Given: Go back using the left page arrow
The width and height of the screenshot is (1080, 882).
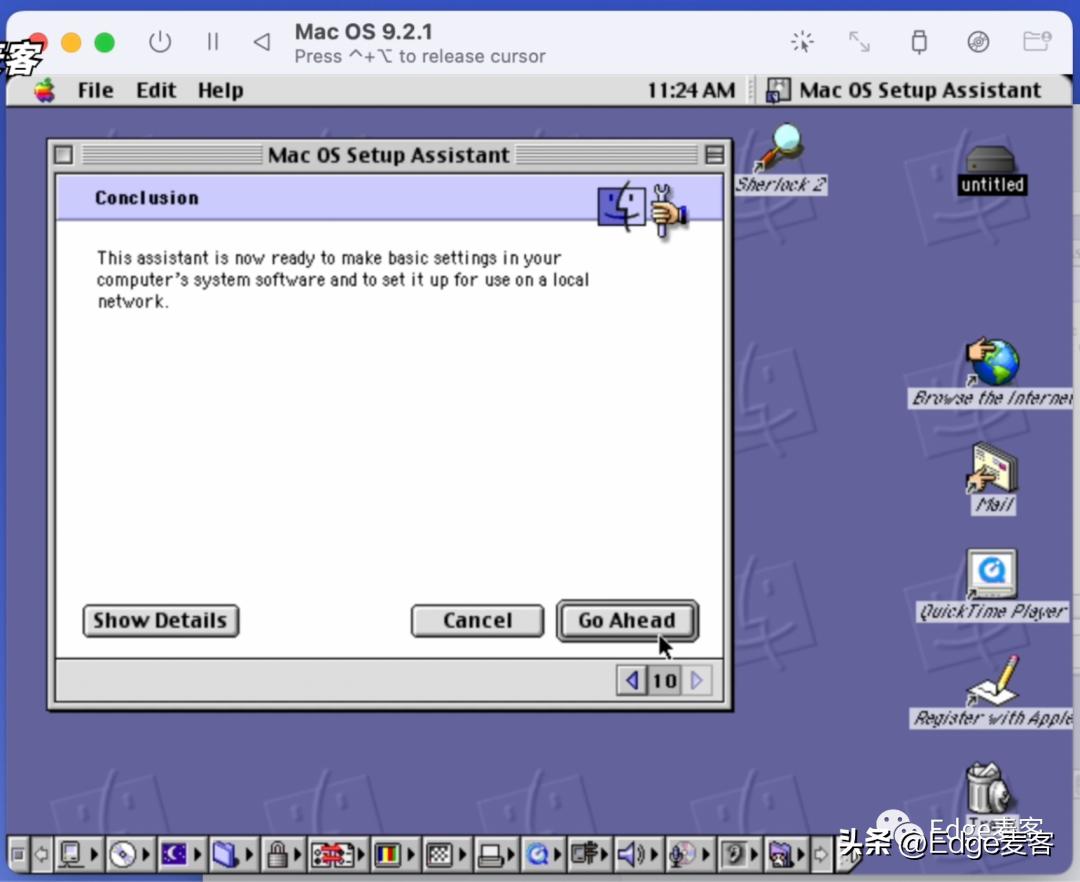Looking at the screenshot, I should click(x=631, y=681).
